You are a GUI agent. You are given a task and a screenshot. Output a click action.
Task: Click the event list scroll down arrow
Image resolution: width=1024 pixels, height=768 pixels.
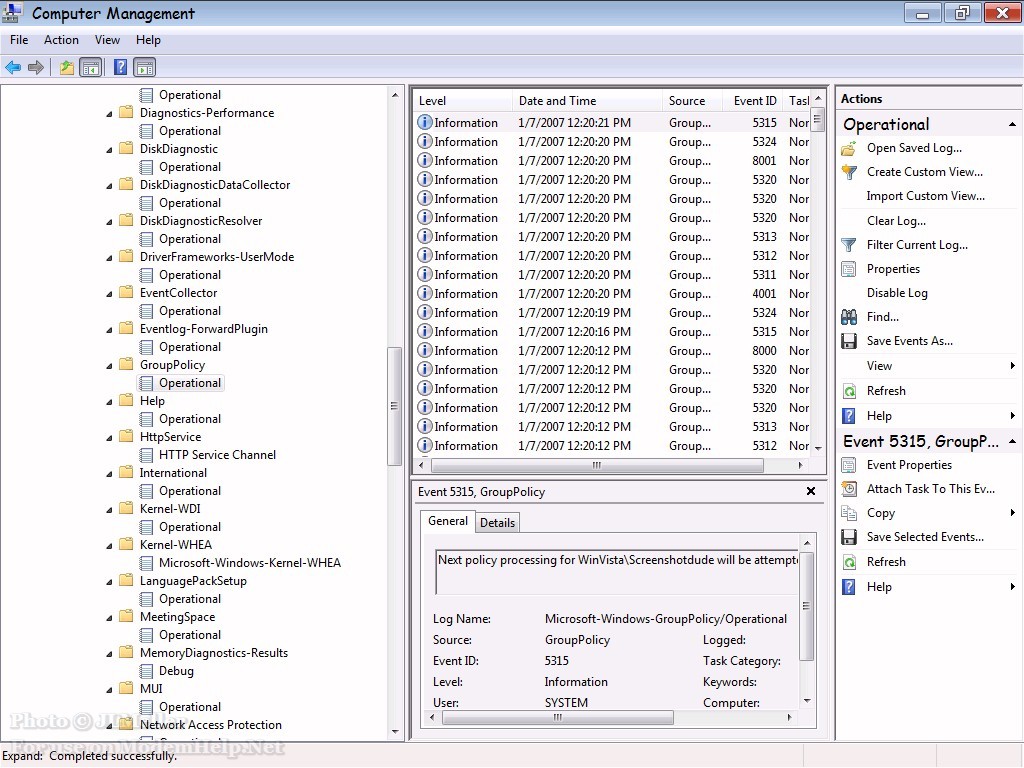818,448
